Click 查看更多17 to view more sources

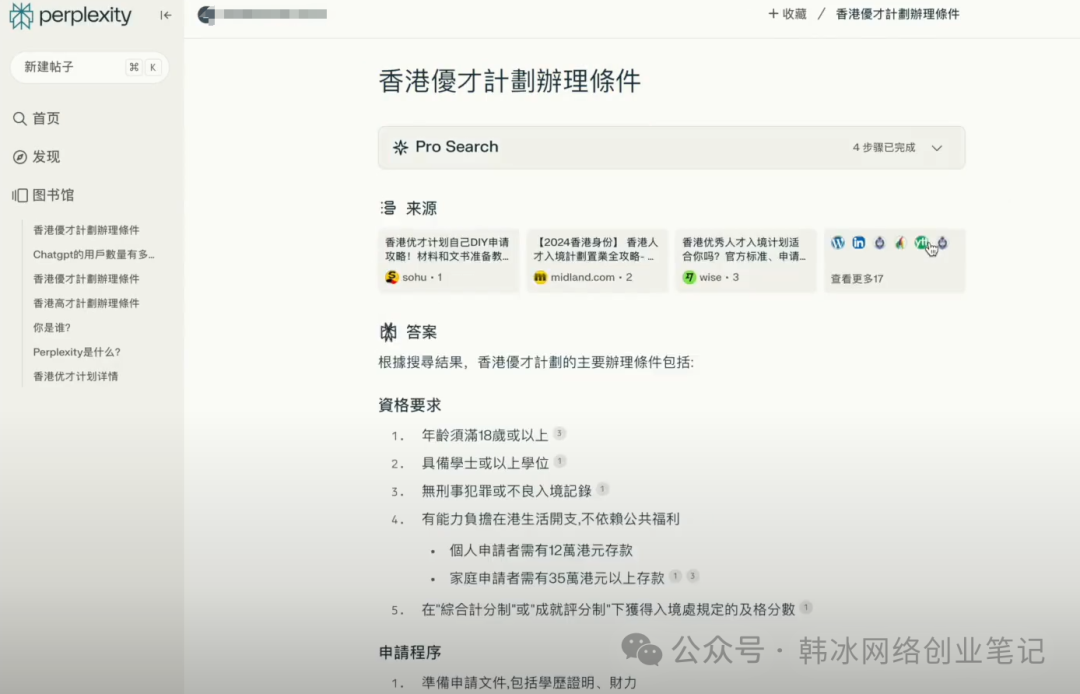click(857, 279)
